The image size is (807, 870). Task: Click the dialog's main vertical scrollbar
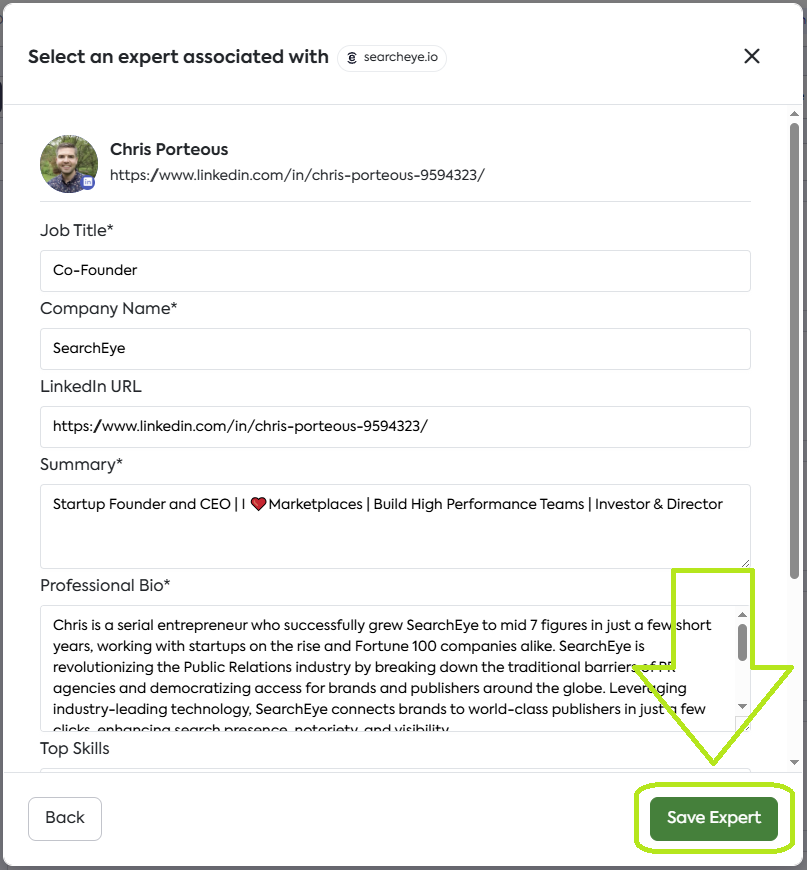[795, 350]
